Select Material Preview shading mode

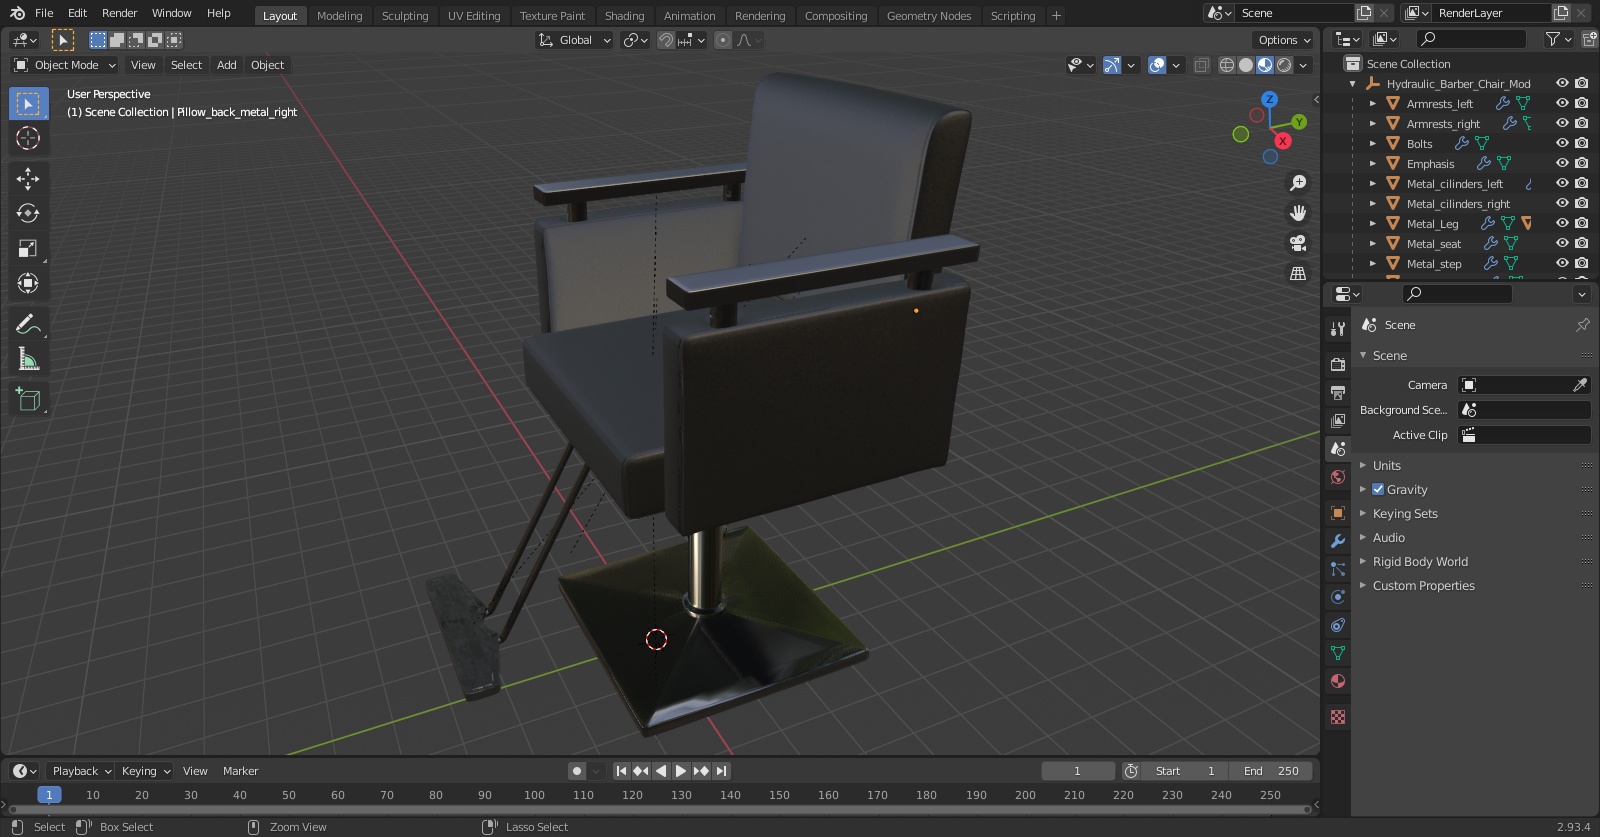pos(1265,65)
